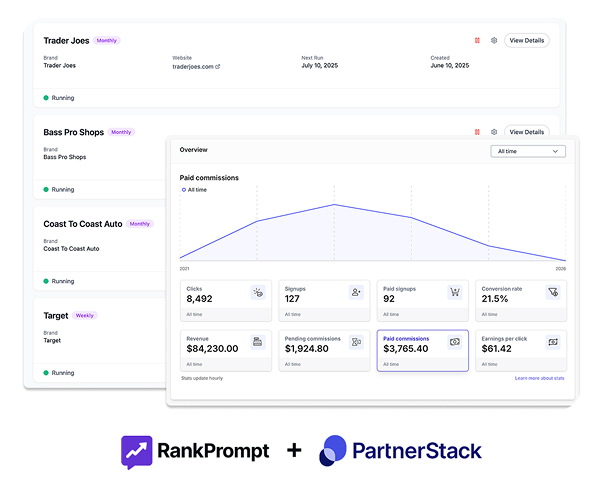Toggle All time series in chart legend
This screenshot has width=600, height=489.
click(x=196, y=189)
